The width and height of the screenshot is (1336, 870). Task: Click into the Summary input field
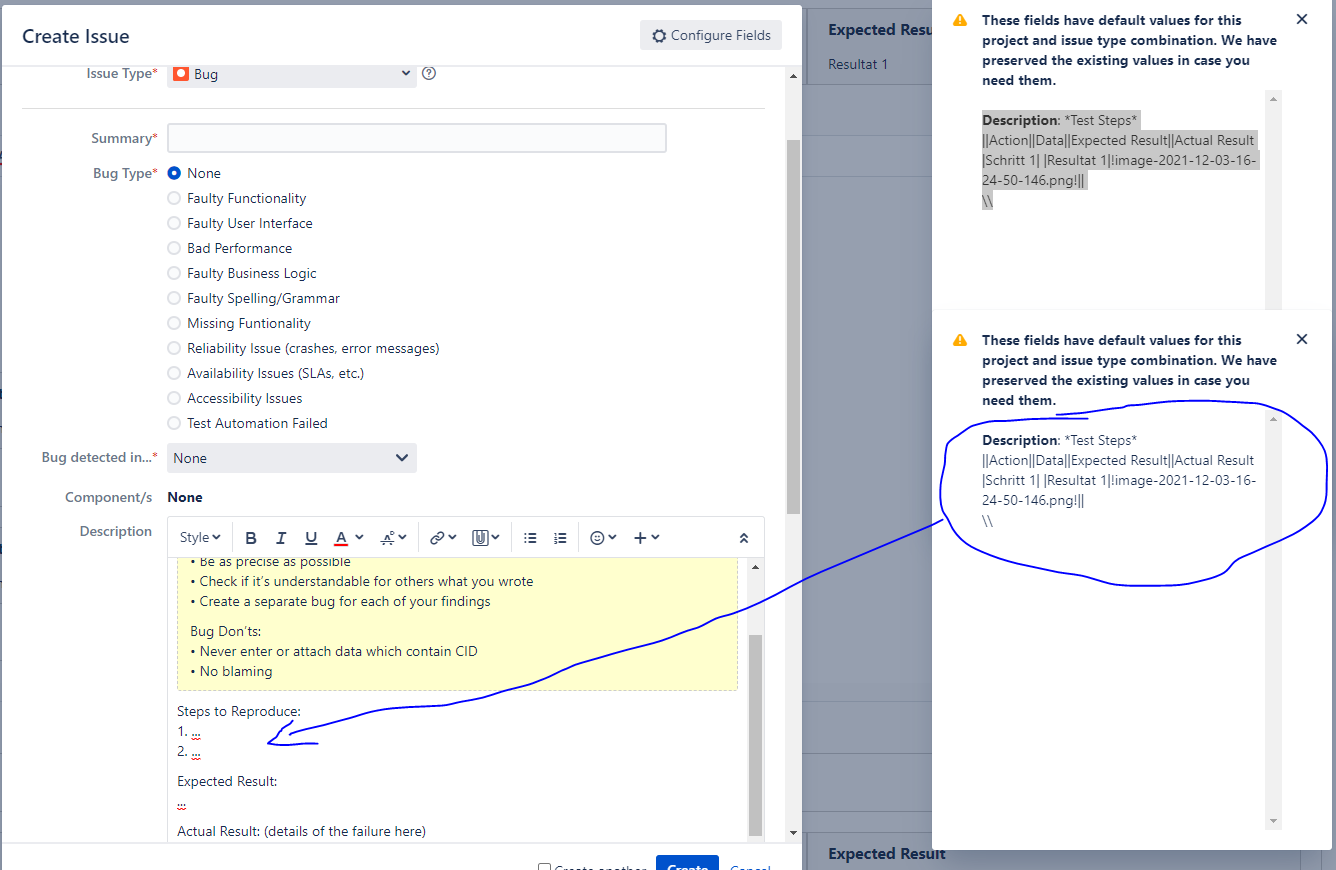[416, 138]
